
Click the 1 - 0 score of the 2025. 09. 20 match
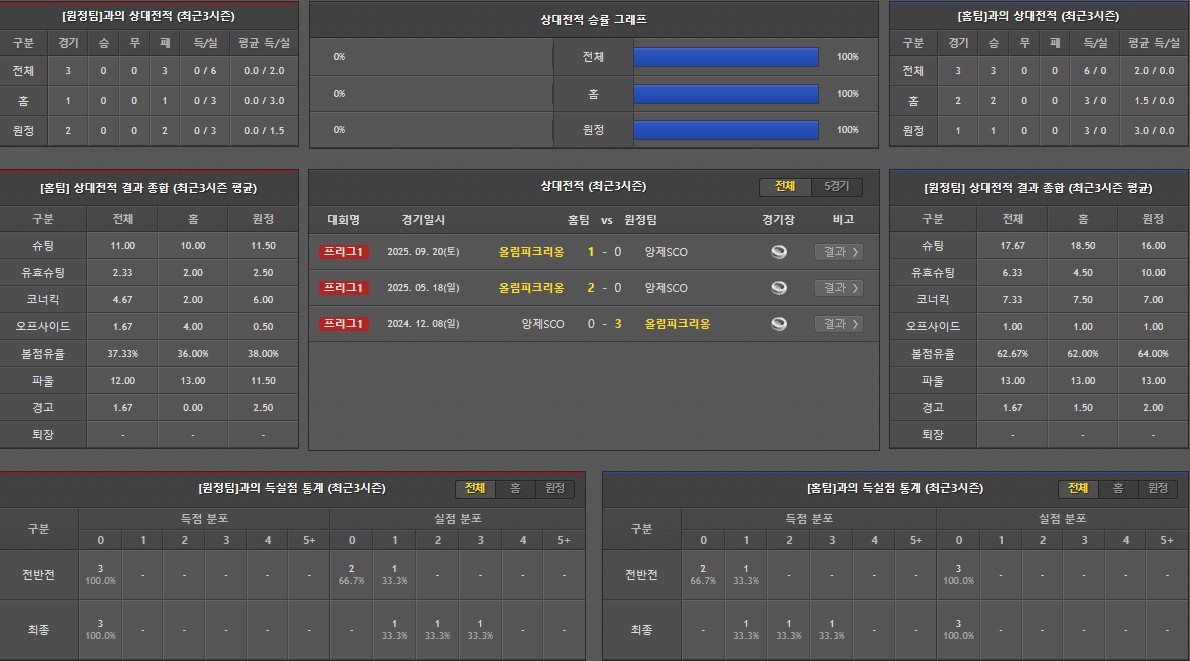click(604, 252)
